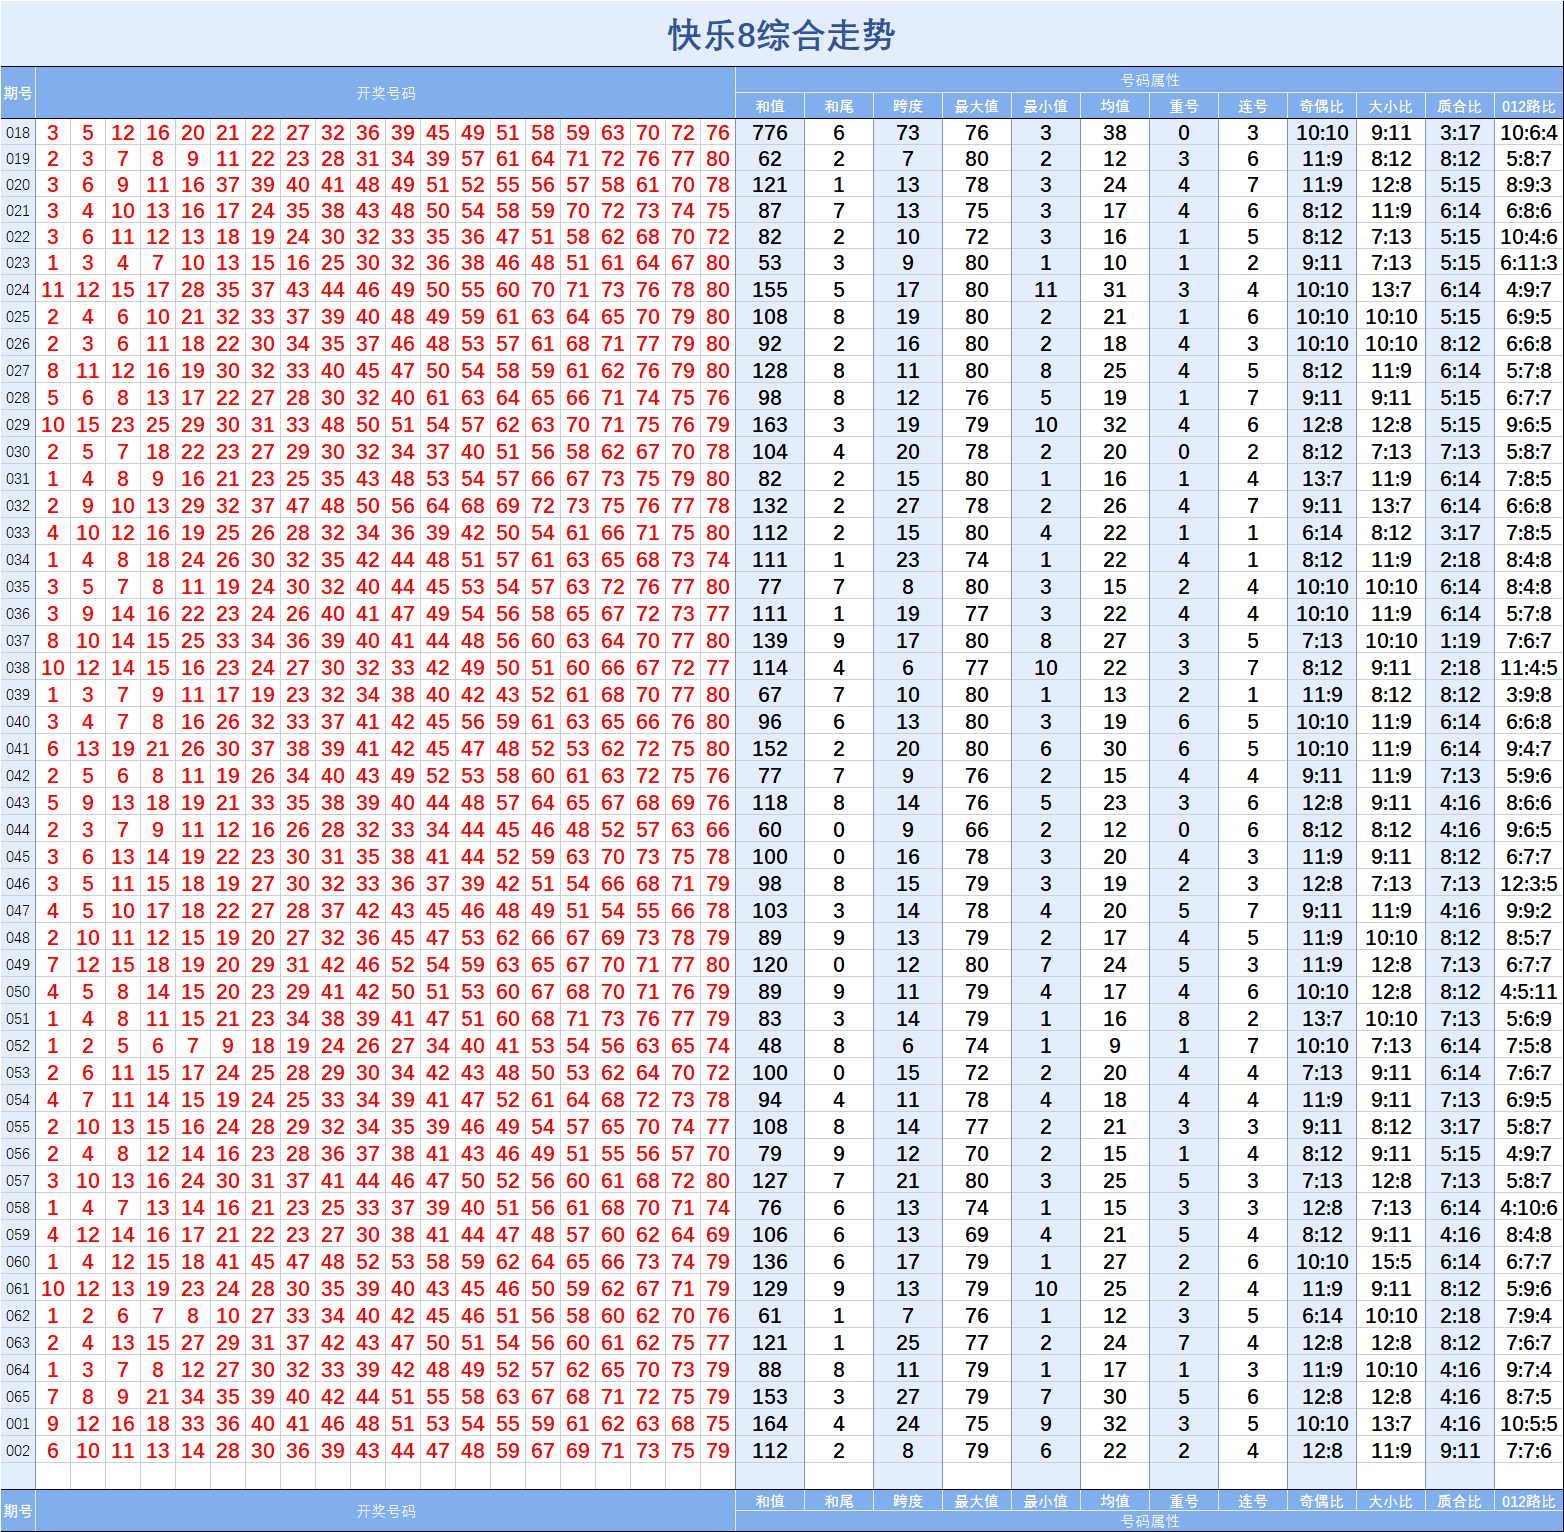This screenshot has height=1532, width=1564.
Task: Select drawn number 7 in row 052
Action: [x=193, y=1046]
